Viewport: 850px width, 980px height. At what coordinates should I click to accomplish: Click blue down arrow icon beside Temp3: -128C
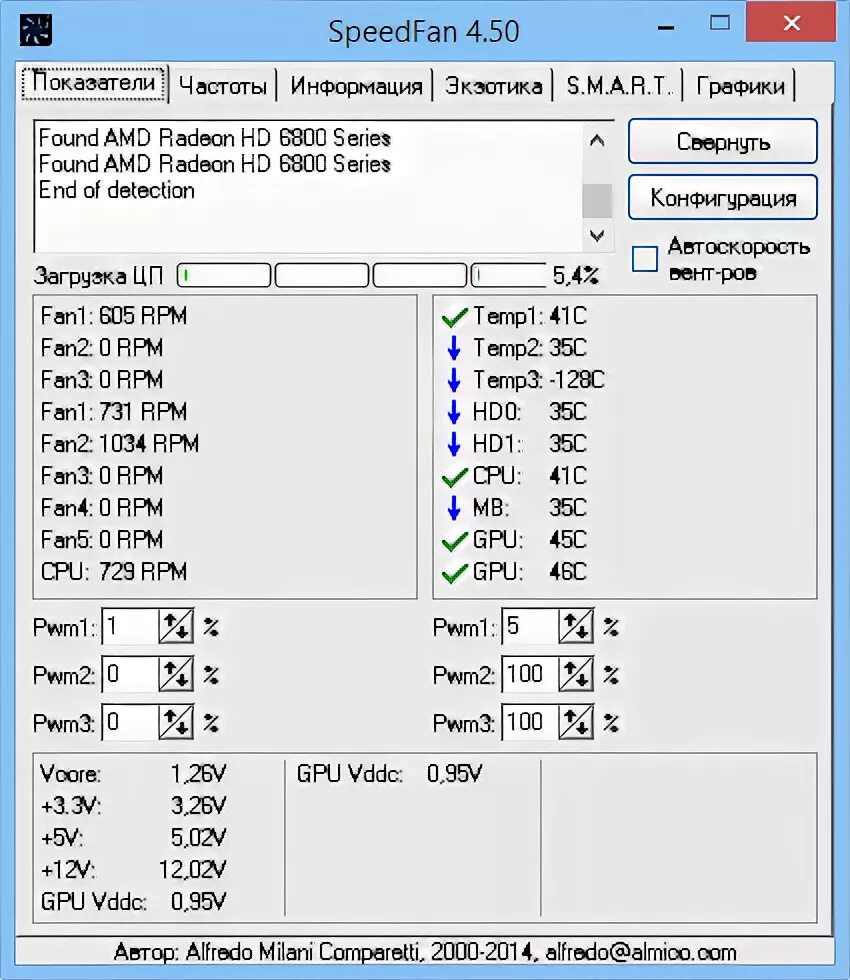point(454,380)
